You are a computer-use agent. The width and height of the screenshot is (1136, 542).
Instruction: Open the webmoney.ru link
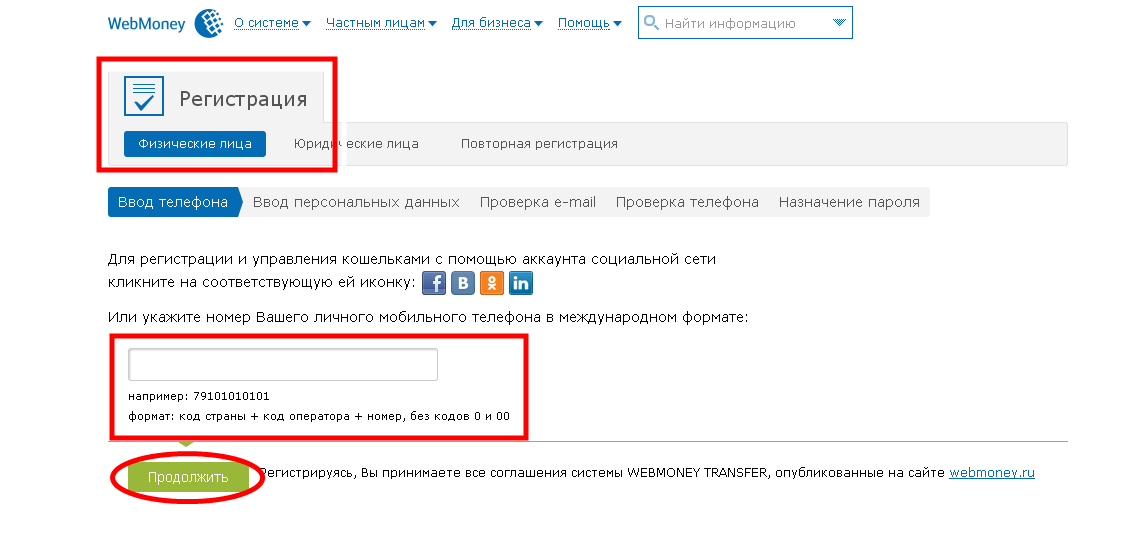pos(992,473)
